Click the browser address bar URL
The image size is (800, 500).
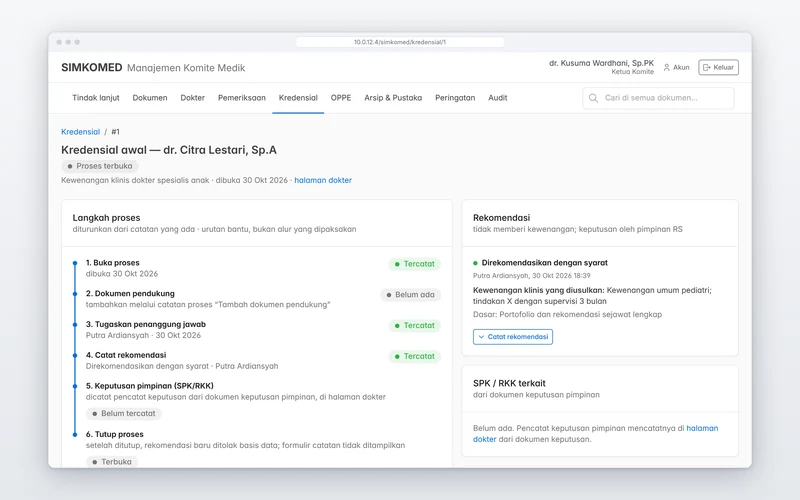[400, 42]
